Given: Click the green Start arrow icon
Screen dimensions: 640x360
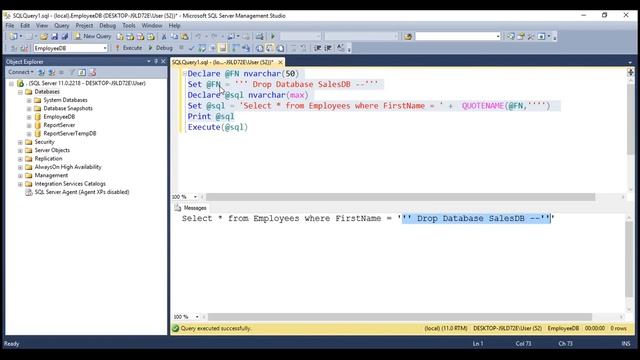Looking at the screenshot, I should click(273, 36).
